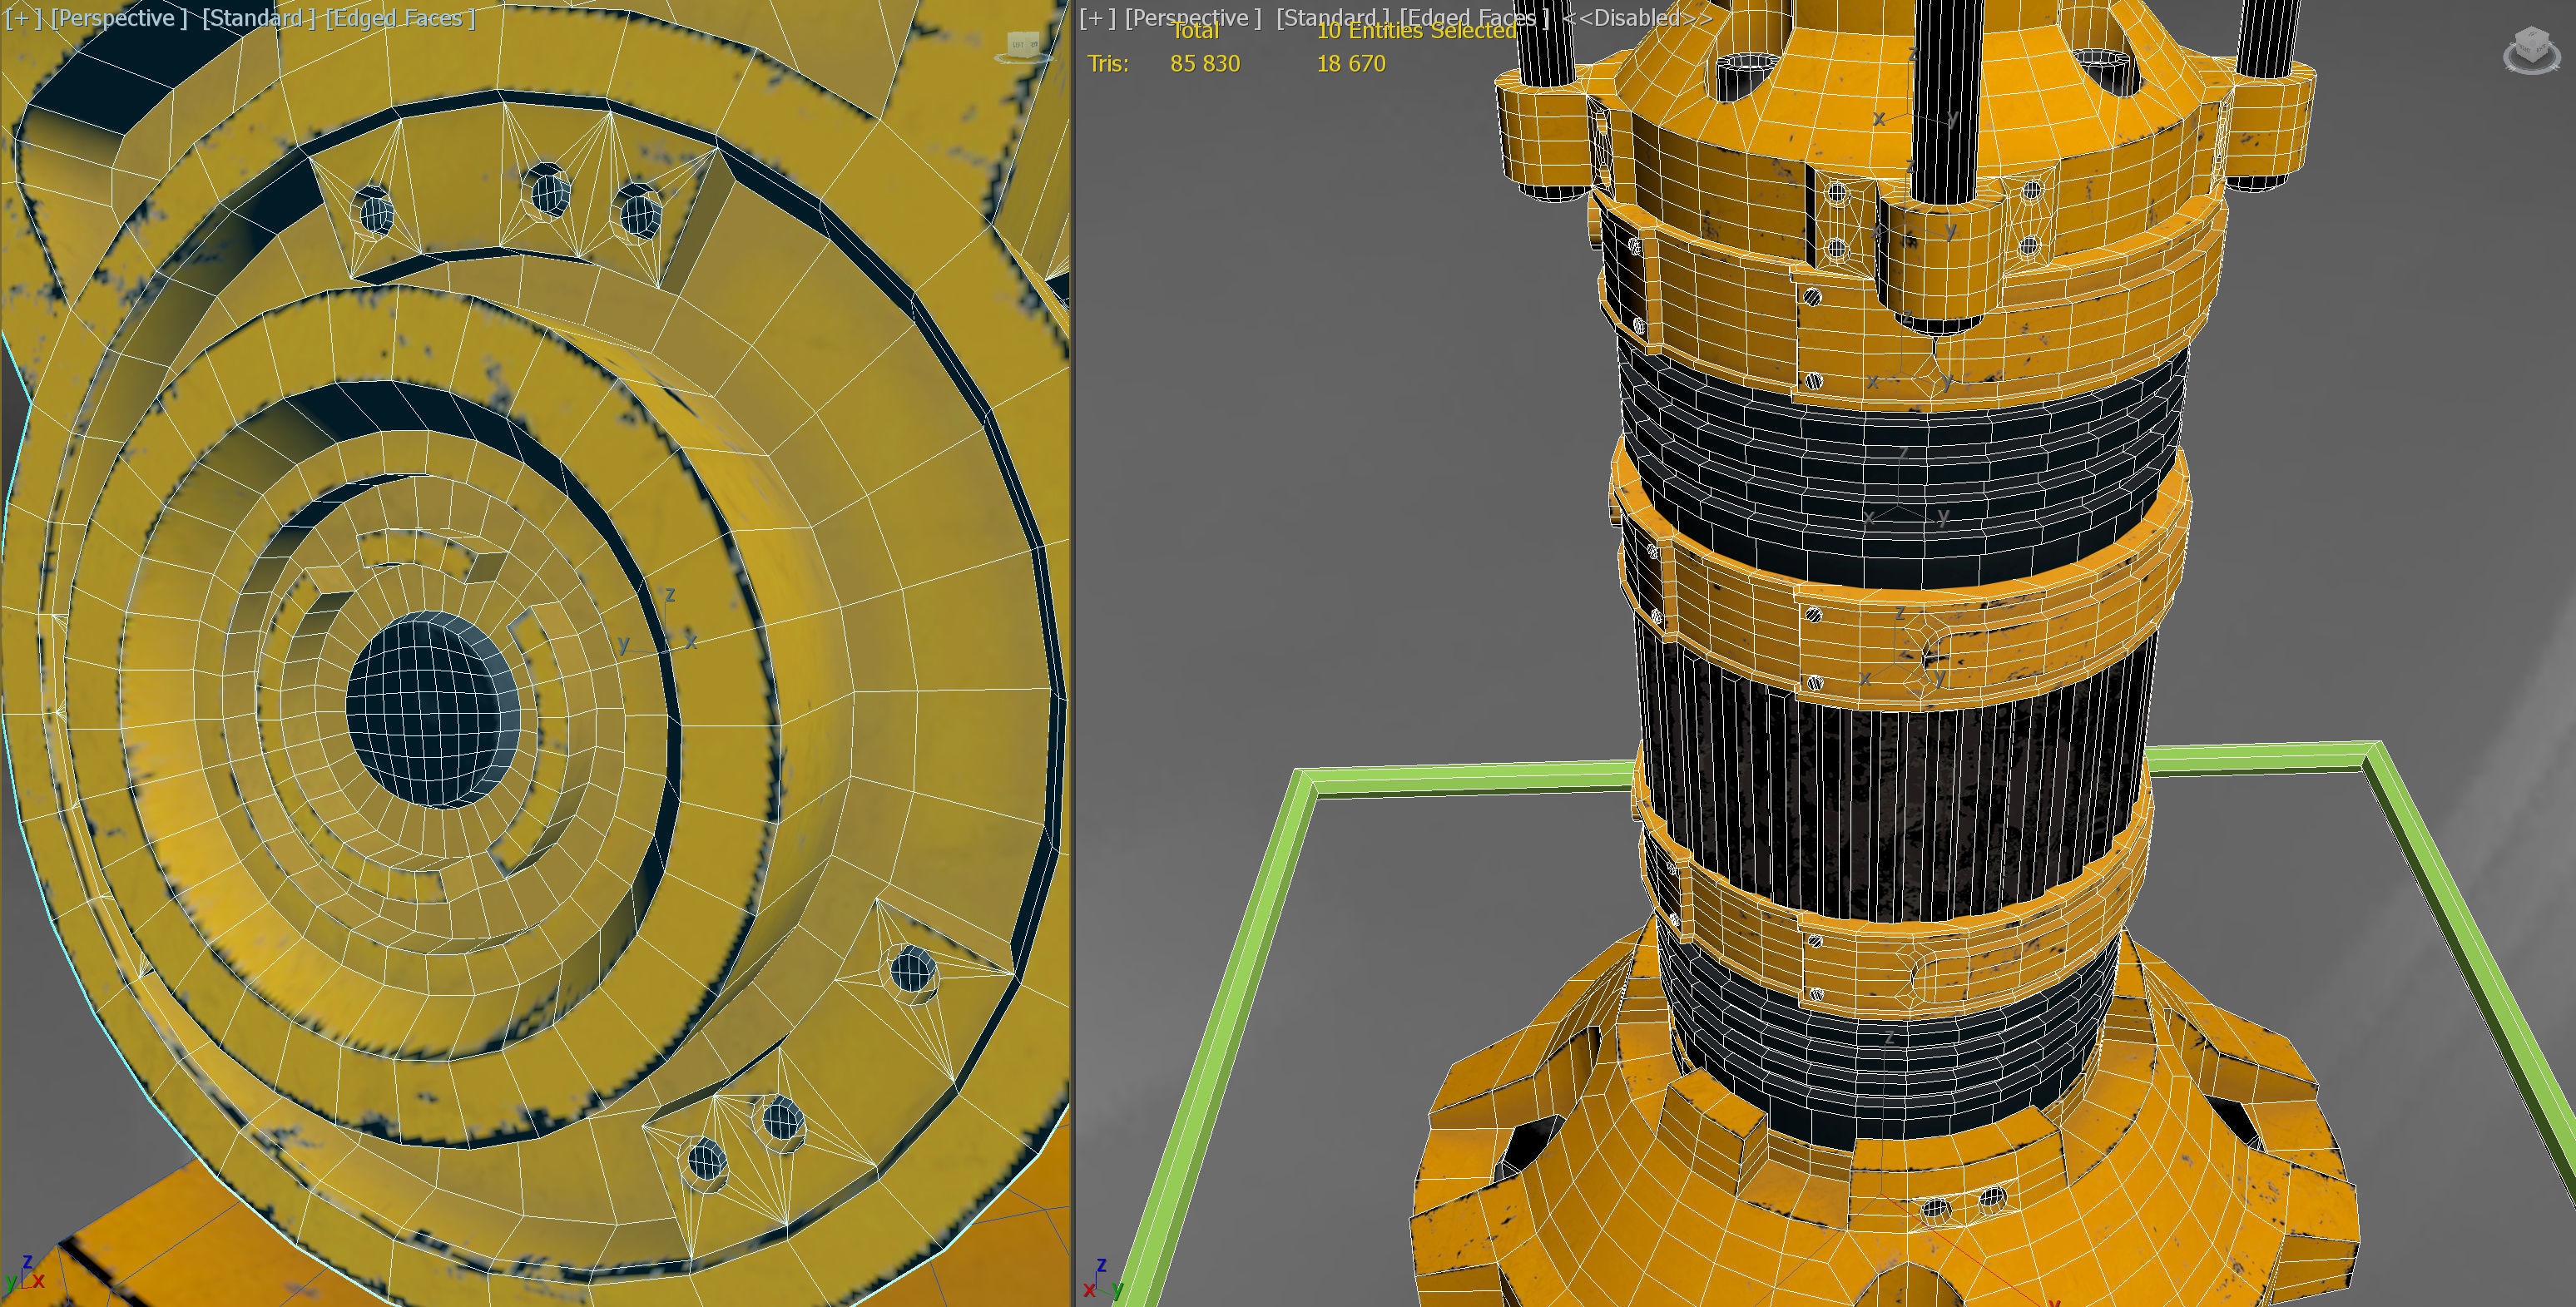Click the Total tris value 85 830
2576x1307 pixels.
(1205, 63)
